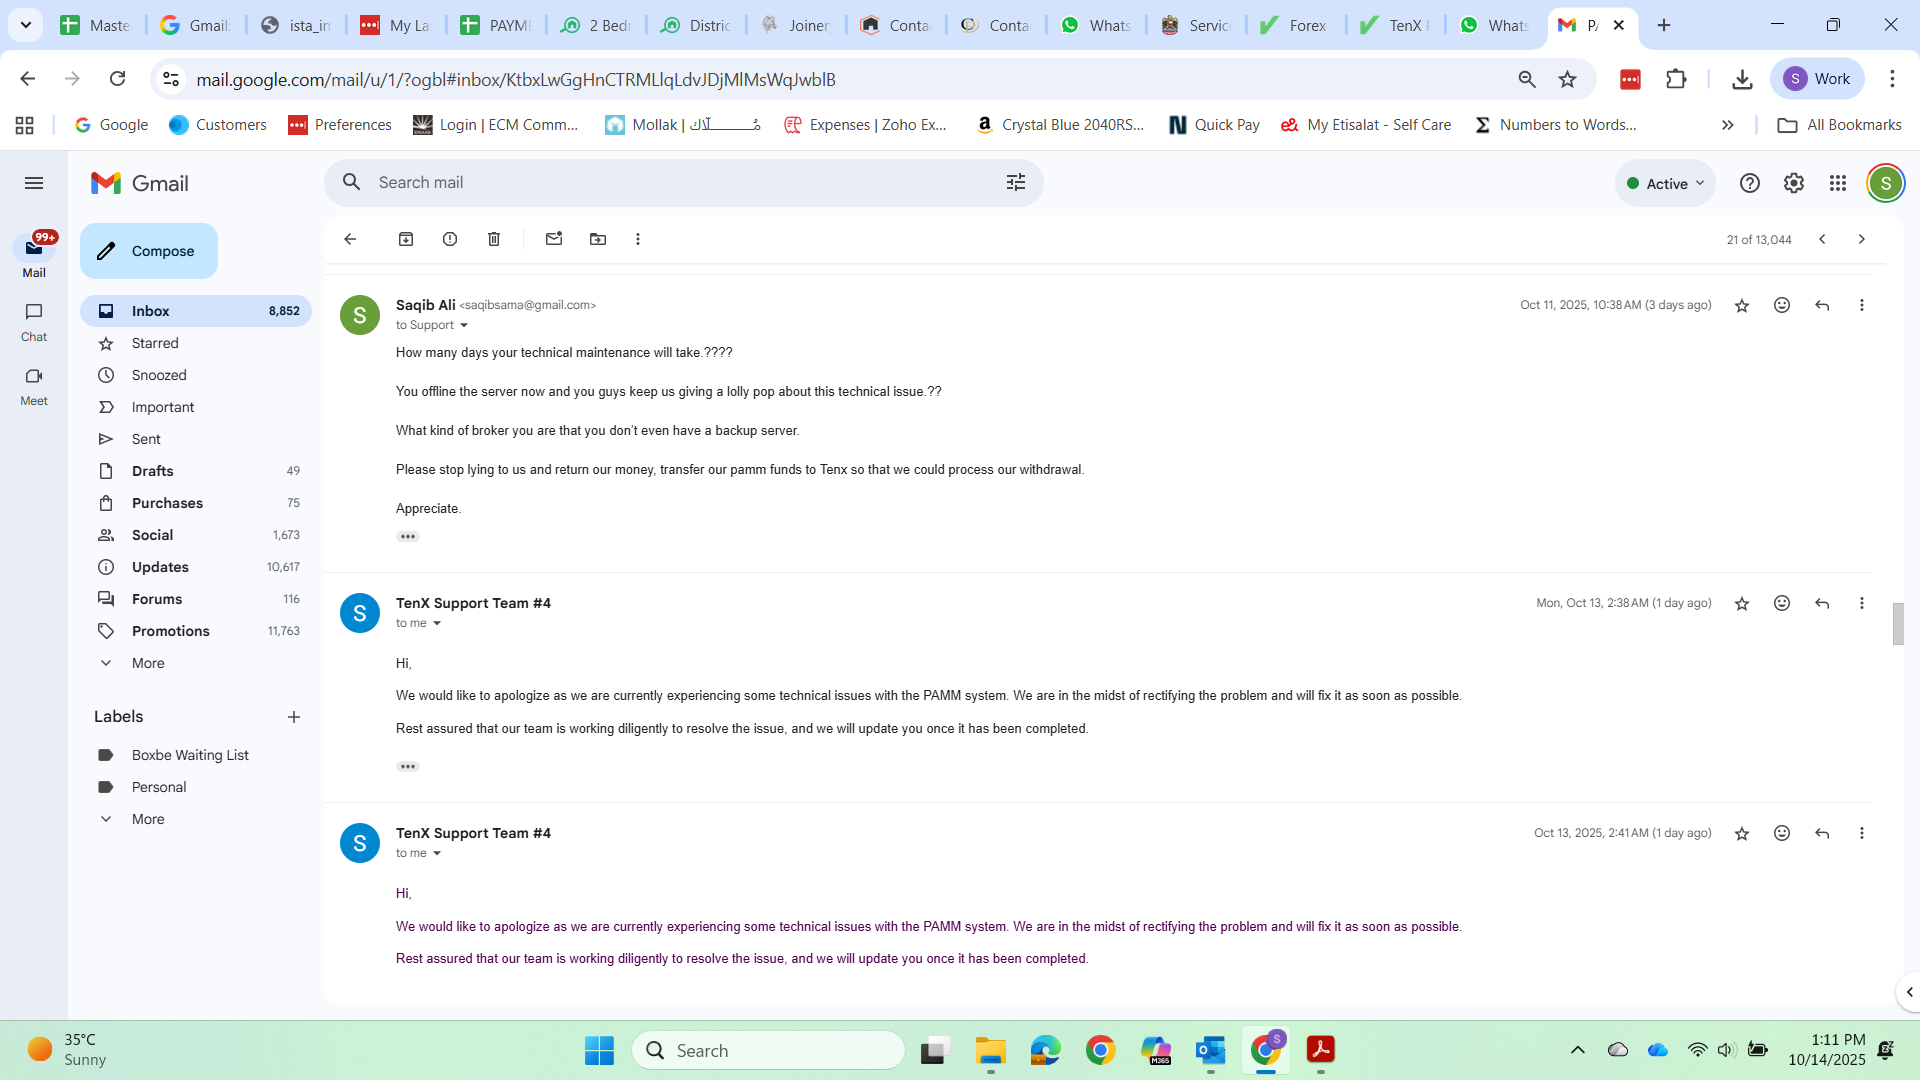Add emoji reaction to first TenX message
Screen dimensions: 1920x1080
pyautogui.click(x=1782, y=603)
